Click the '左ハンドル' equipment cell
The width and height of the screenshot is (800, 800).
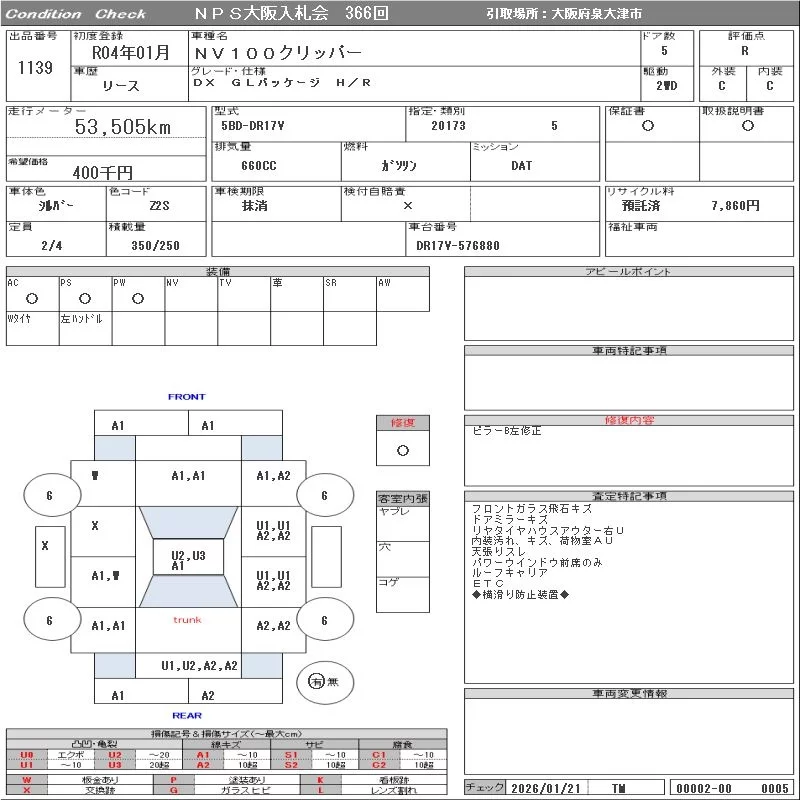pos(85,329)
